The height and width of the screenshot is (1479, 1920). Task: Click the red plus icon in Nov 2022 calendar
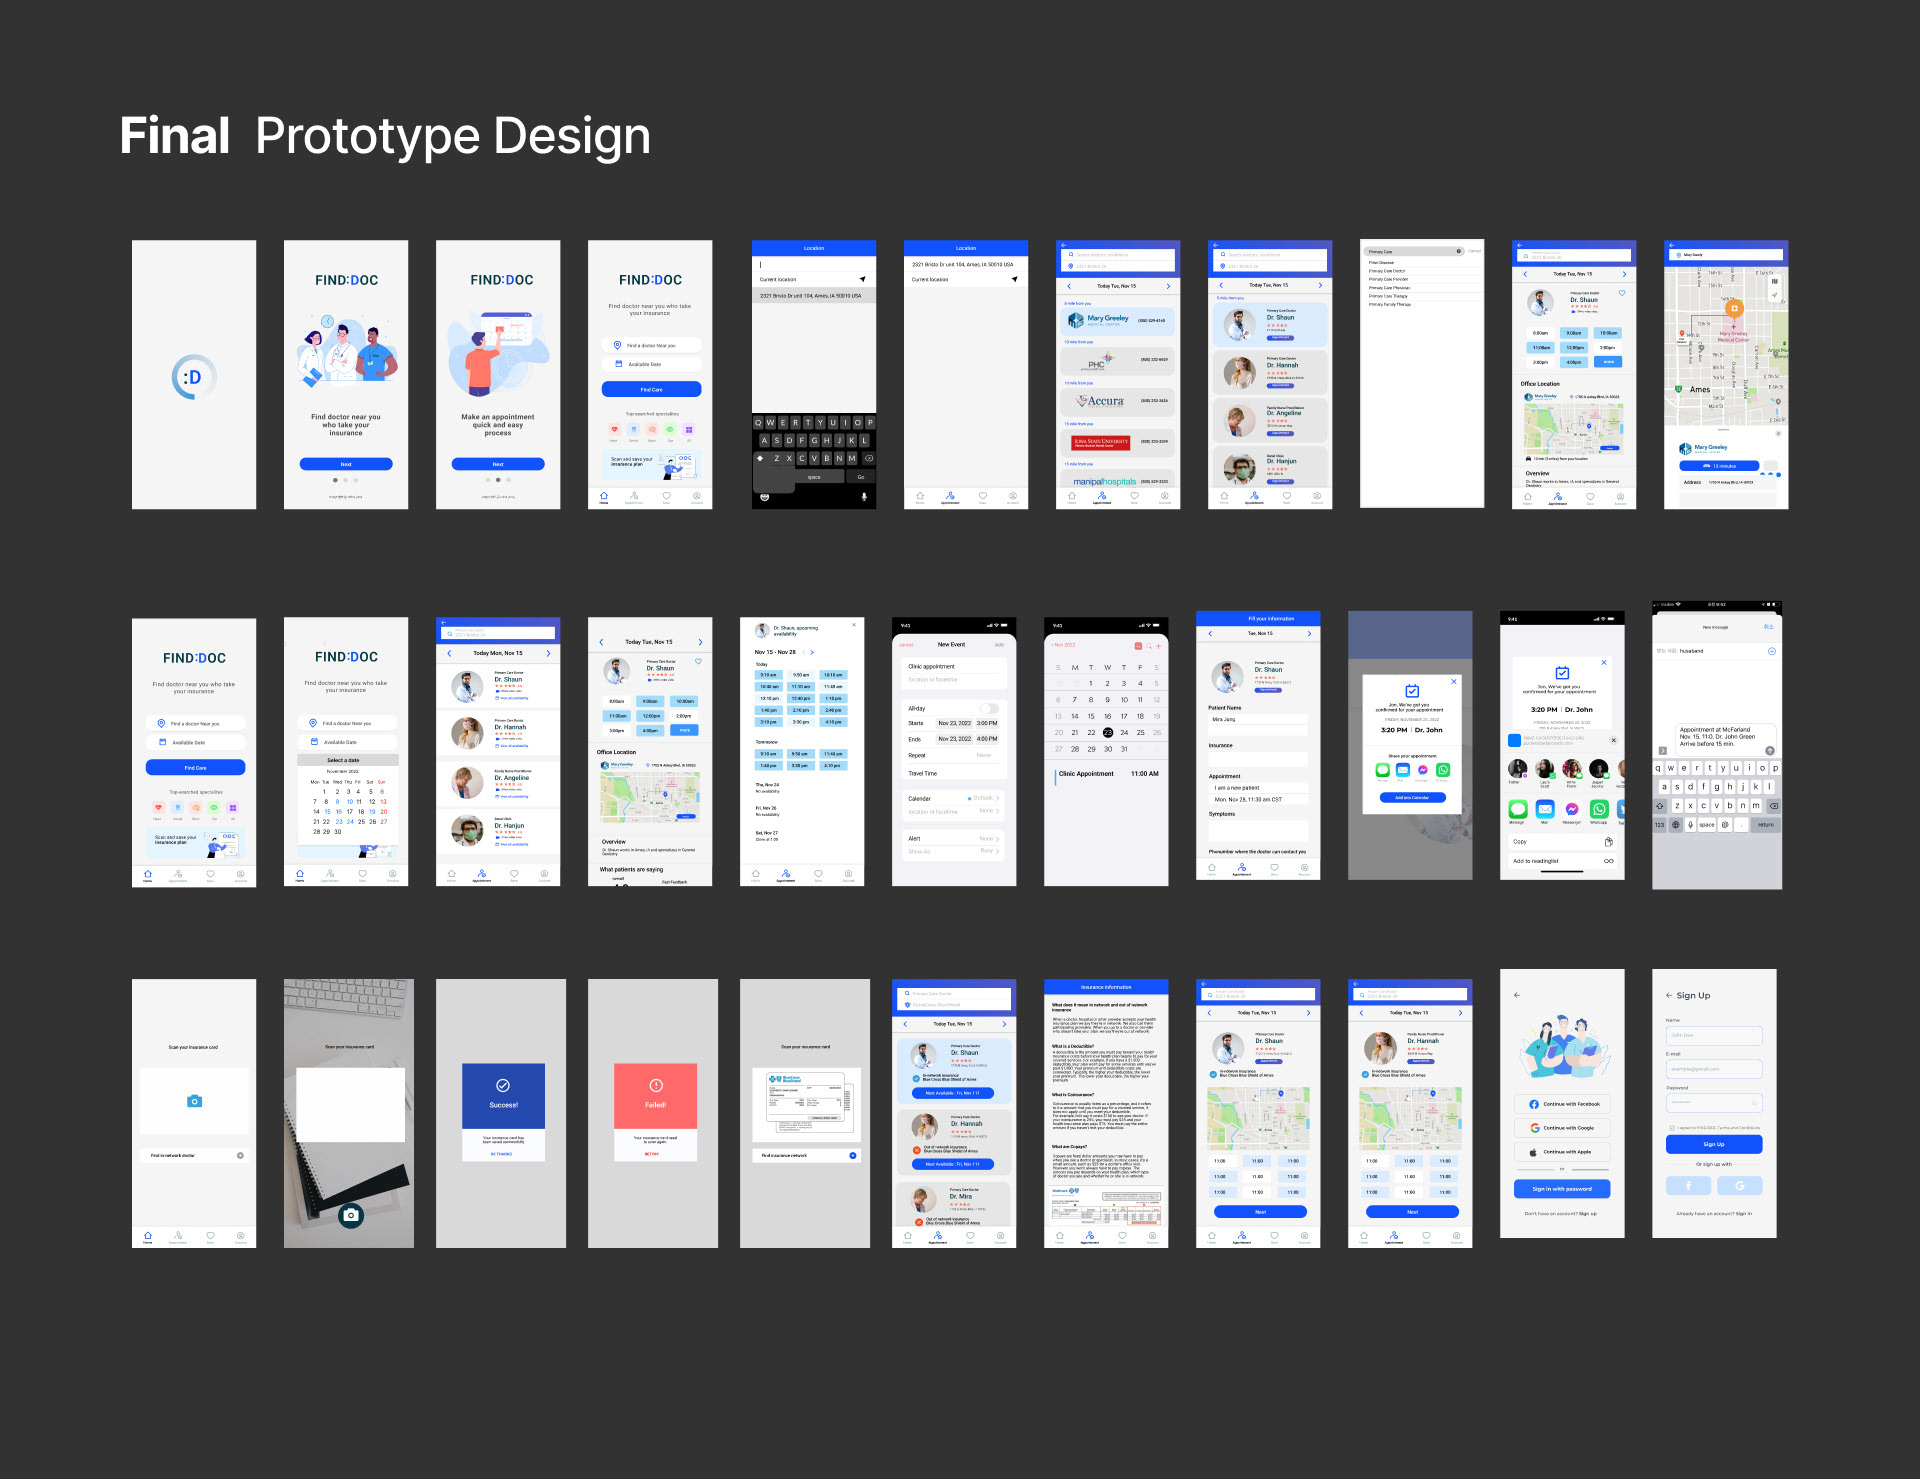(x=1158, y=646)
